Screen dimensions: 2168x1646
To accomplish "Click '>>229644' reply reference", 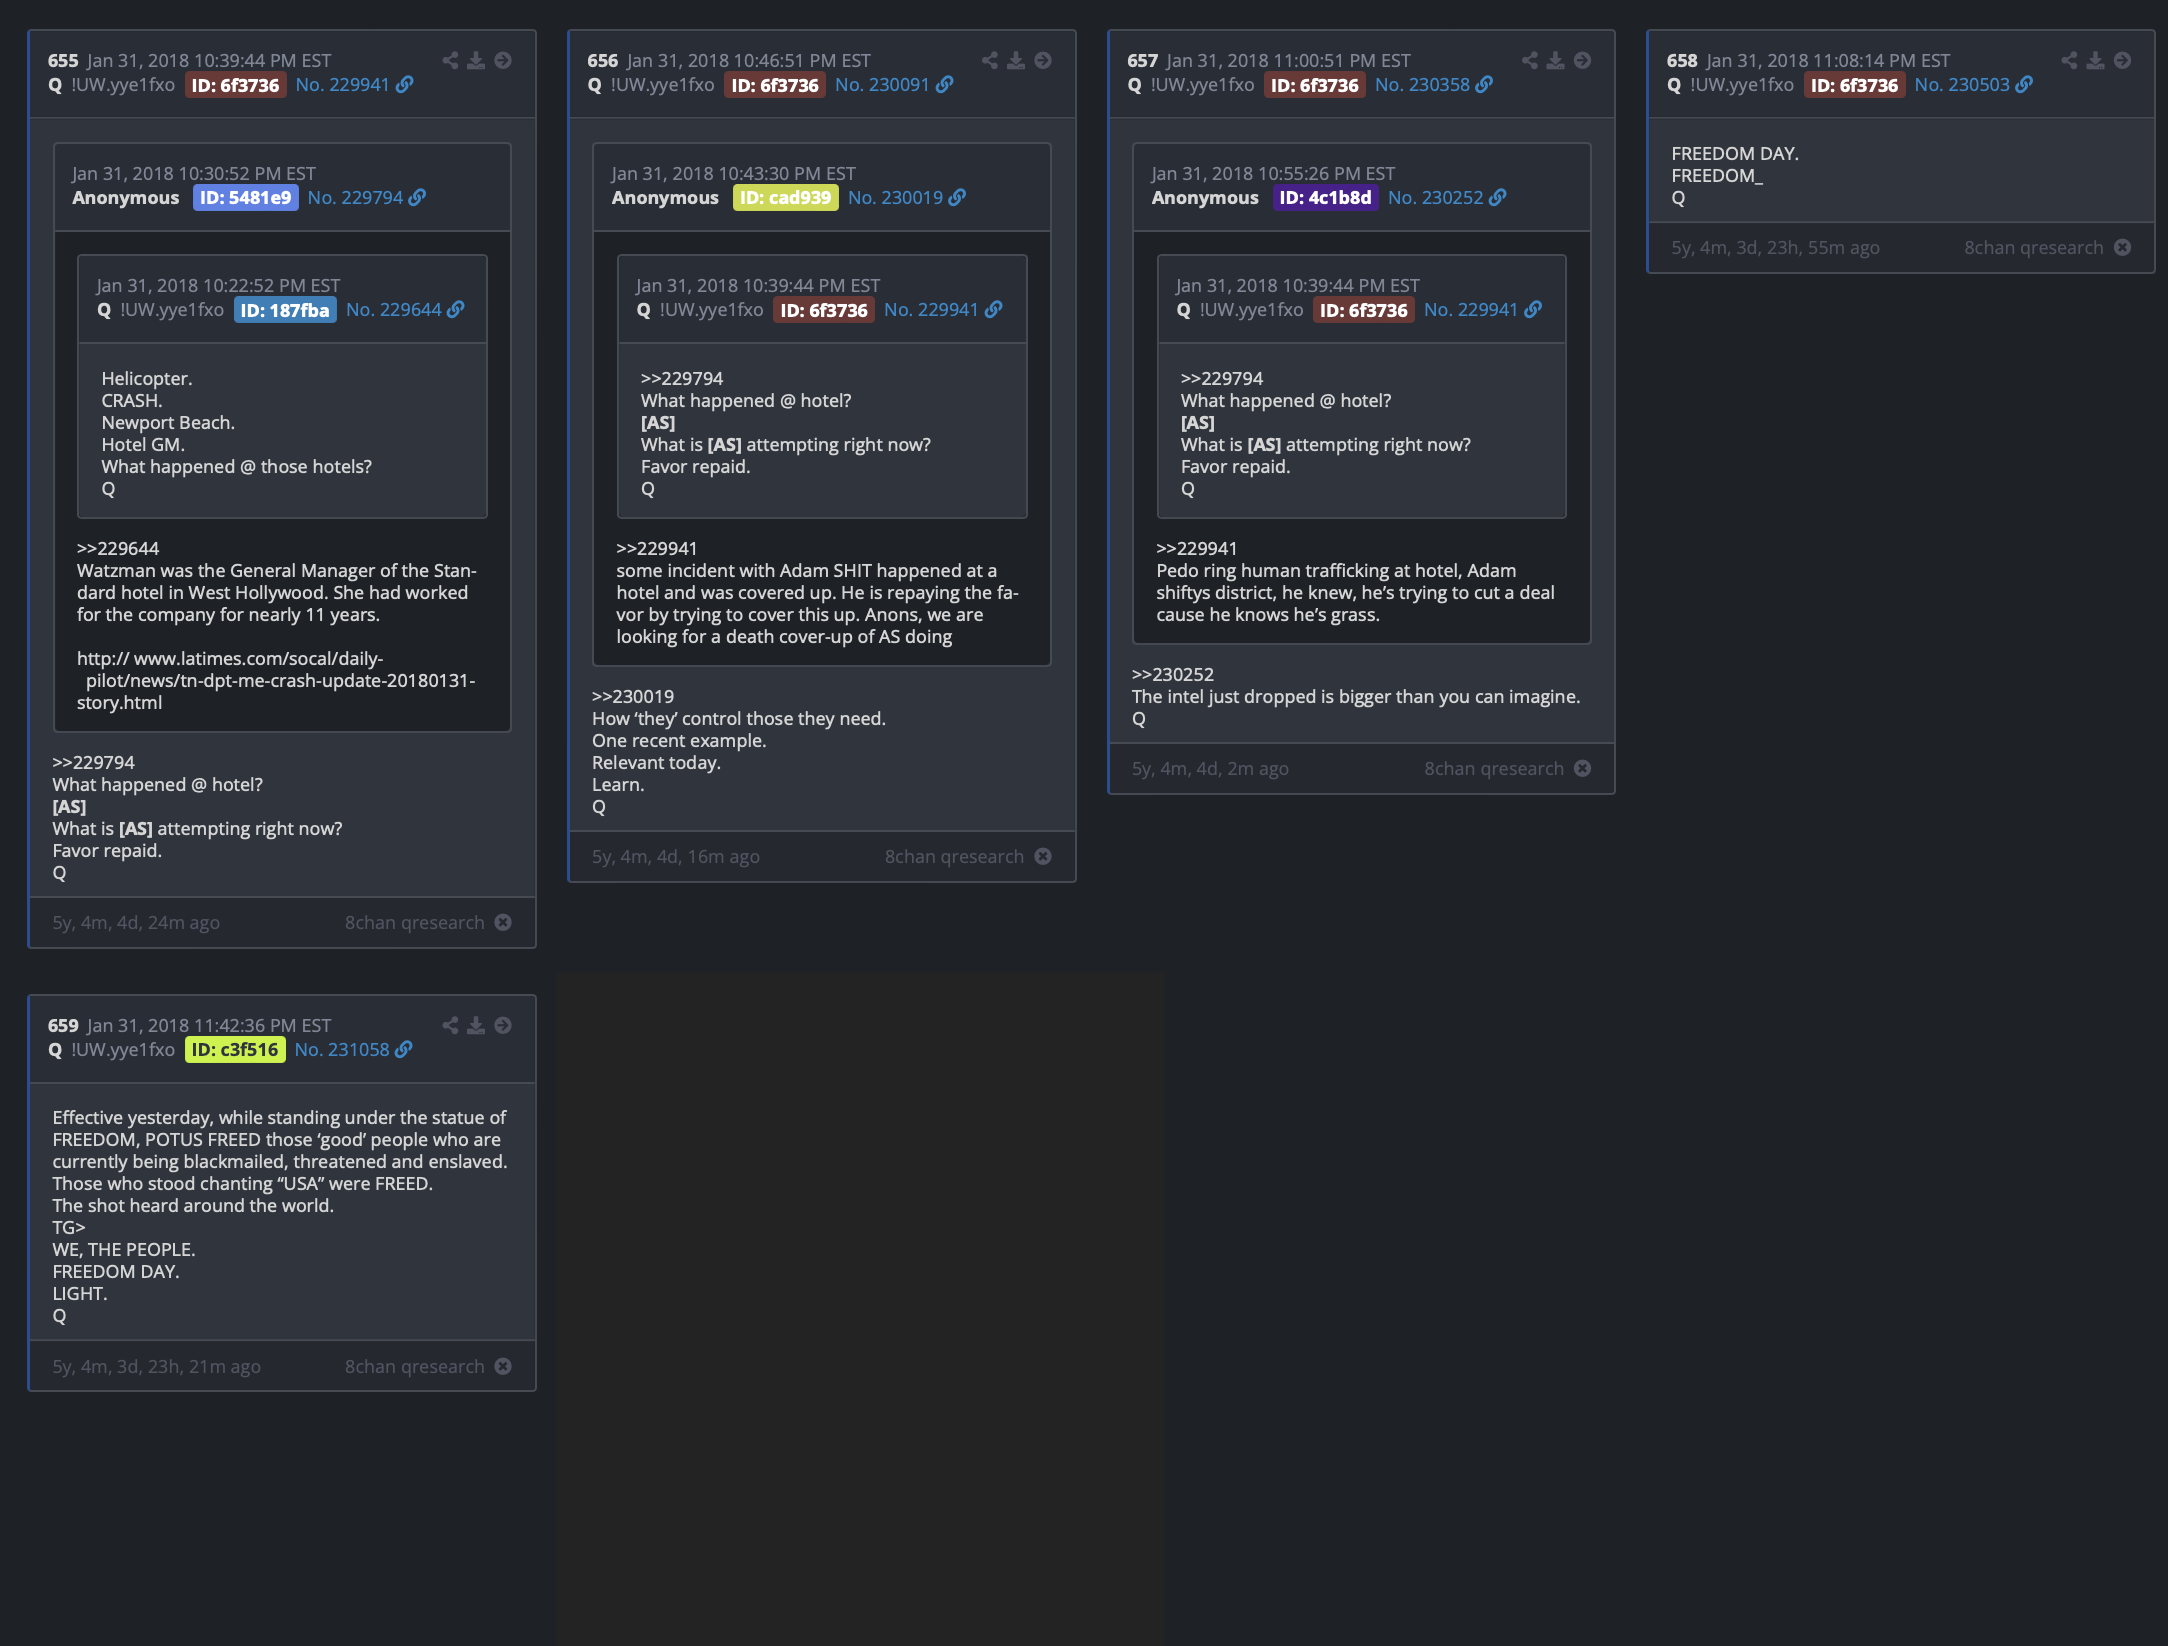I will tap(118, 548).
